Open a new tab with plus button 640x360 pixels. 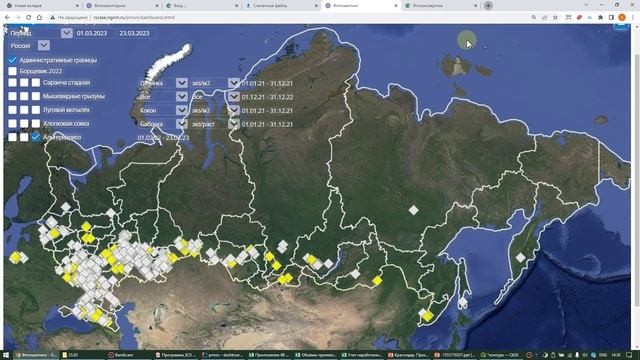pos(488,6)
